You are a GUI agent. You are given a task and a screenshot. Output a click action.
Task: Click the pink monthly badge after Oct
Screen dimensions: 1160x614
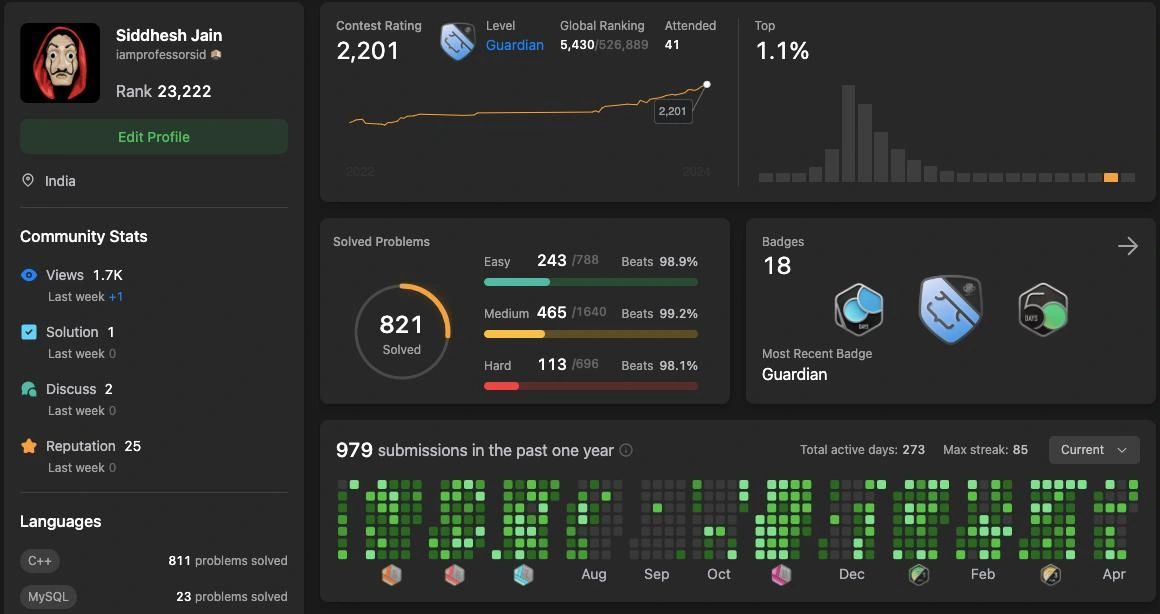point(781,574)
